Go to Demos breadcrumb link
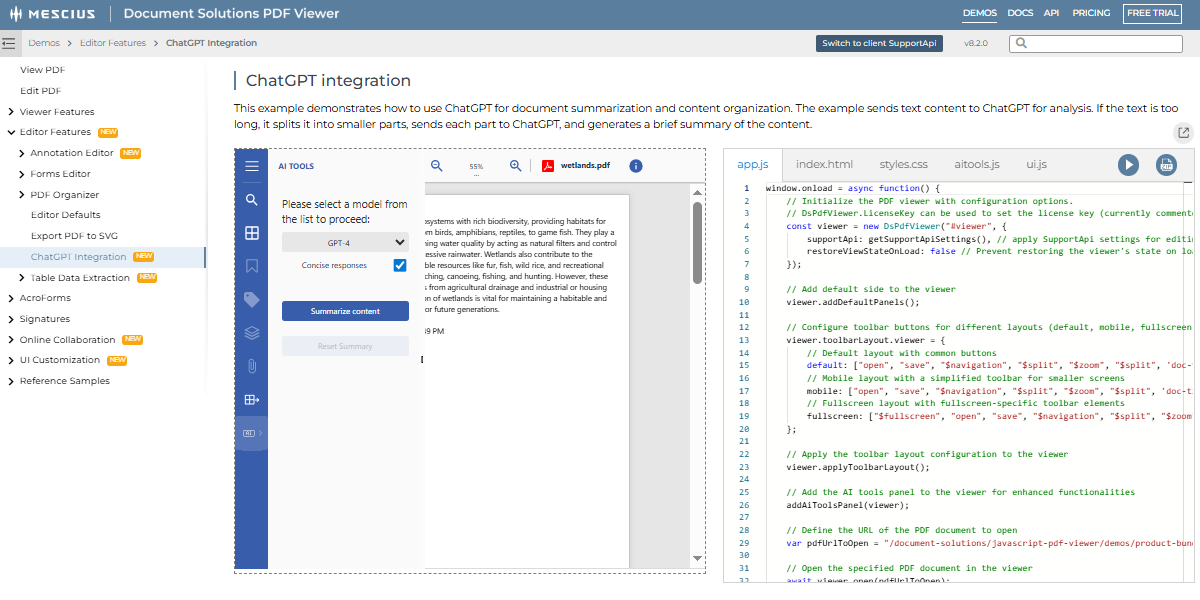This screenshot has height=600, width=1200. pos(44,43)
